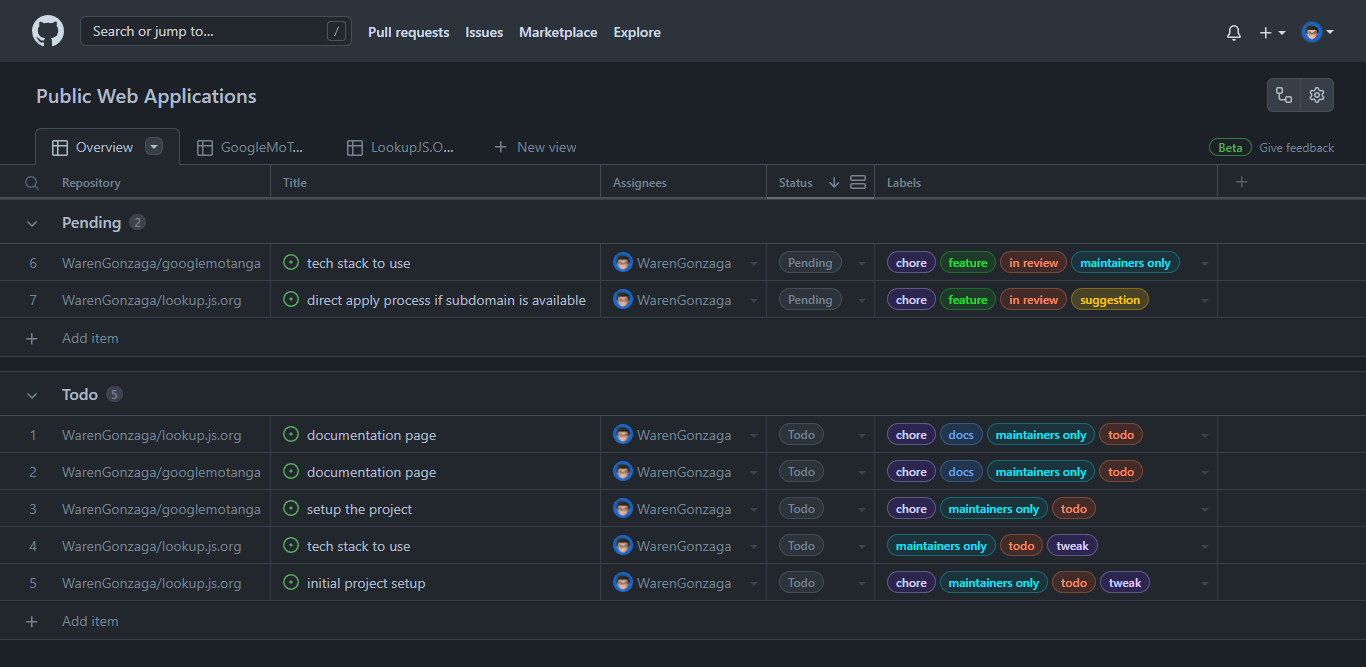Open Status dropdown for row 6
The height and width of the screenshot is (667, 1366).
861,264
